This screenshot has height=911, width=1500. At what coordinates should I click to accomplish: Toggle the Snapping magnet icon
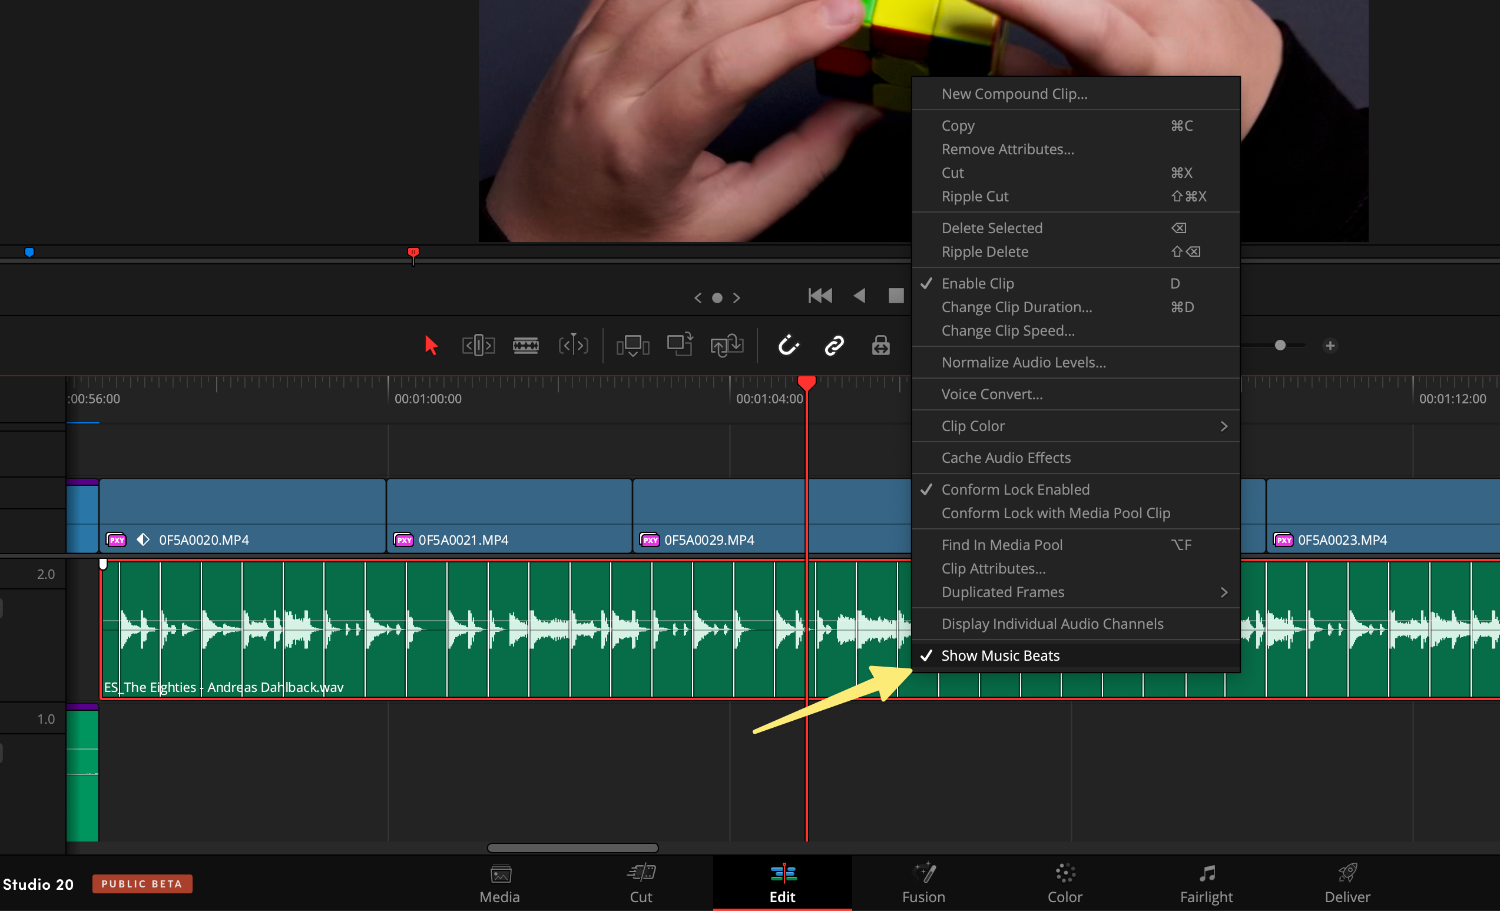click(788, 345)
